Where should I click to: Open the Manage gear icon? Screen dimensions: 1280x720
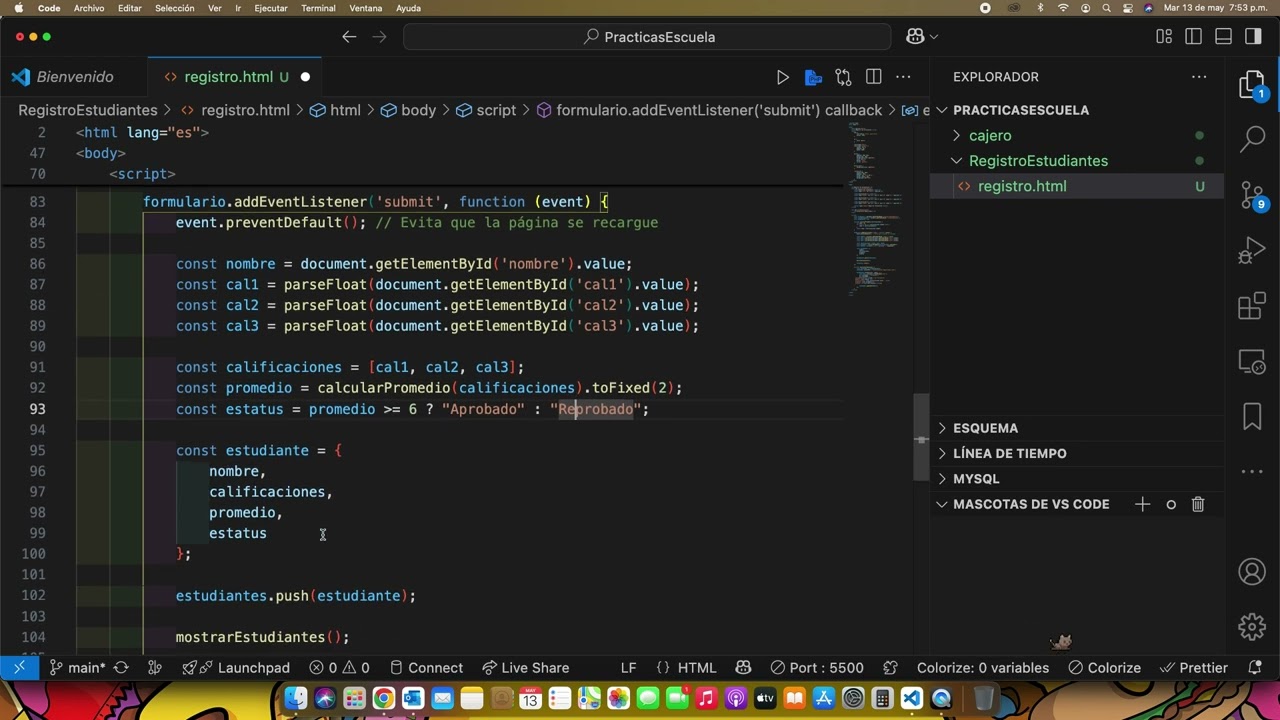pyautogui.click(x=1252, y=627)
